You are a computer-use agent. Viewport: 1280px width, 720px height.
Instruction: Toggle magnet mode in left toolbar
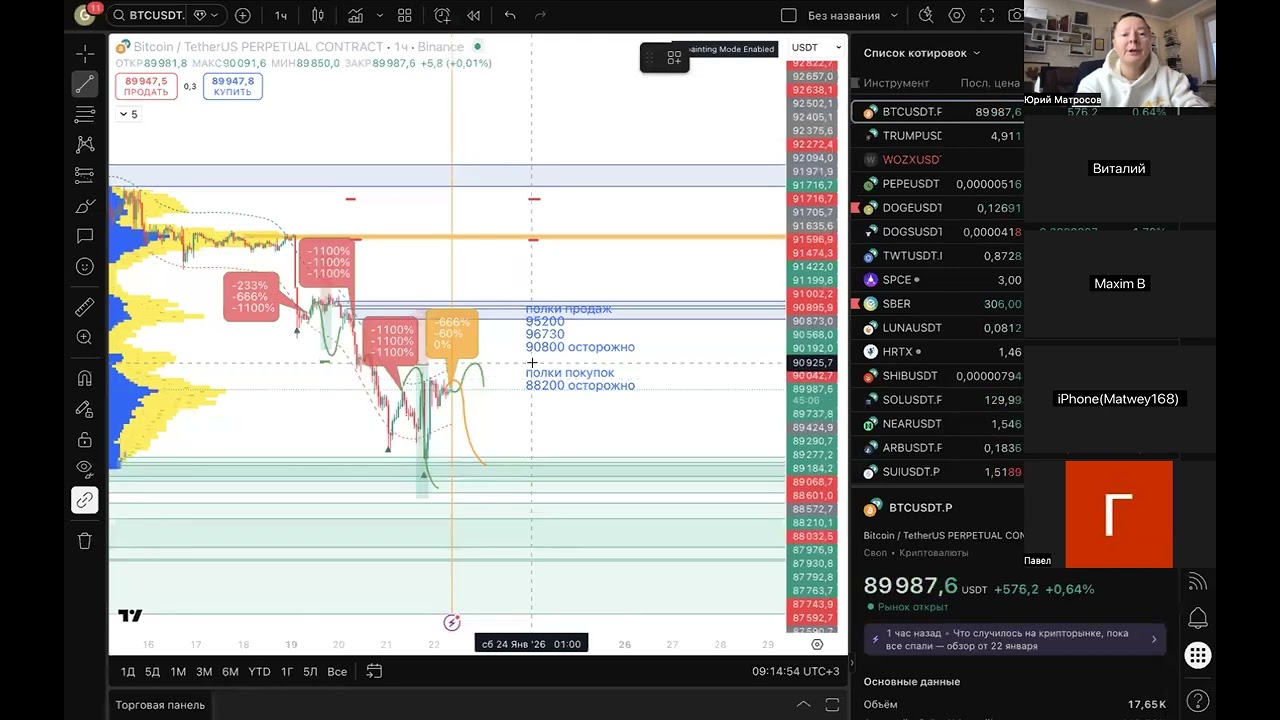[85, 378]
